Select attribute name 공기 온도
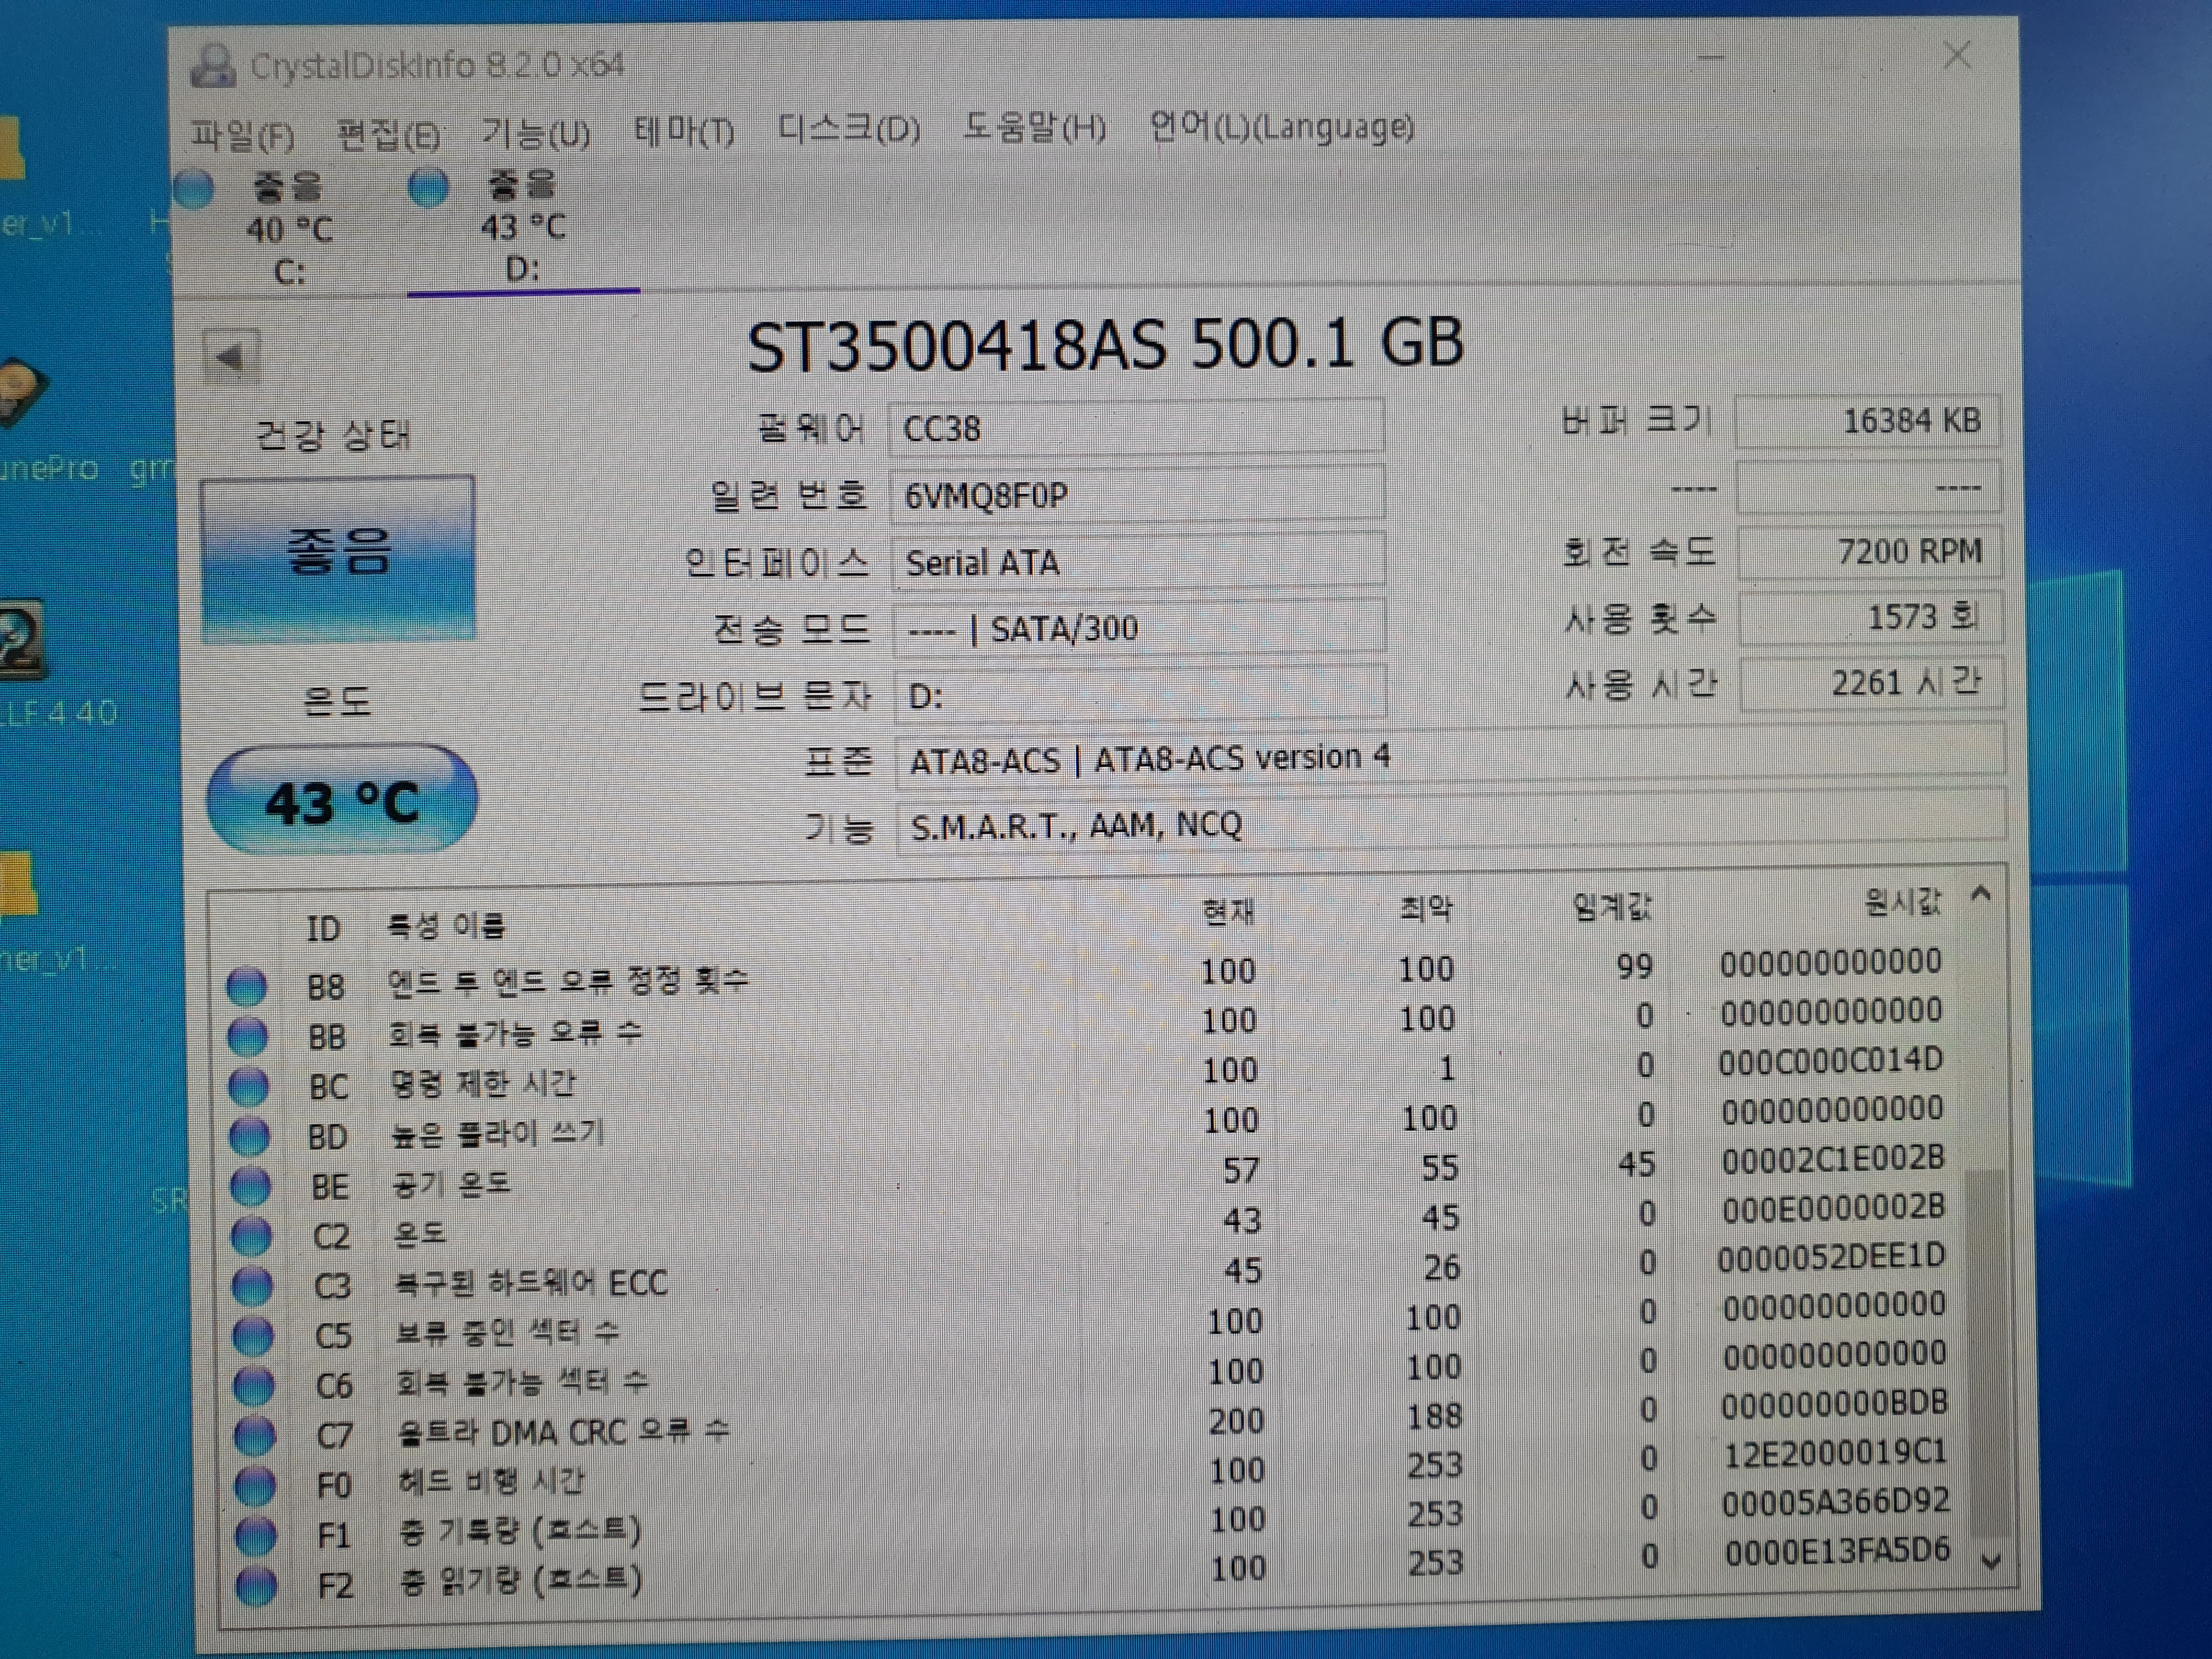This screenshot has width=2212, height=1659. pyautogui.click(x=452, y=1184)
